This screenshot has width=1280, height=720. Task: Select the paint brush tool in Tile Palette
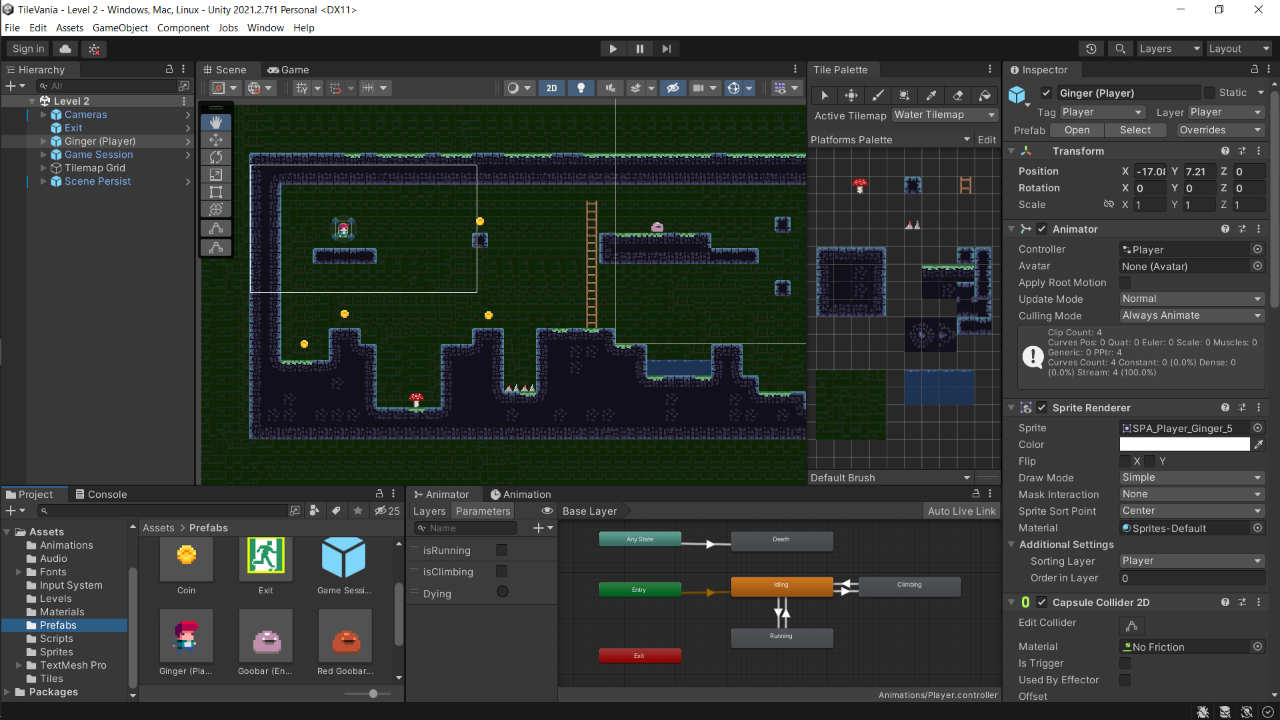(878, 95)
